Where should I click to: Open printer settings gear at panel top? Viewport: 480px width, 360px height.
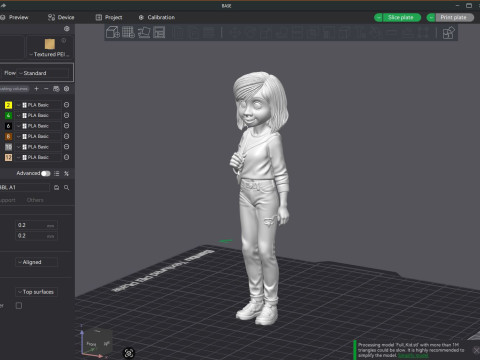click(67, 29)
